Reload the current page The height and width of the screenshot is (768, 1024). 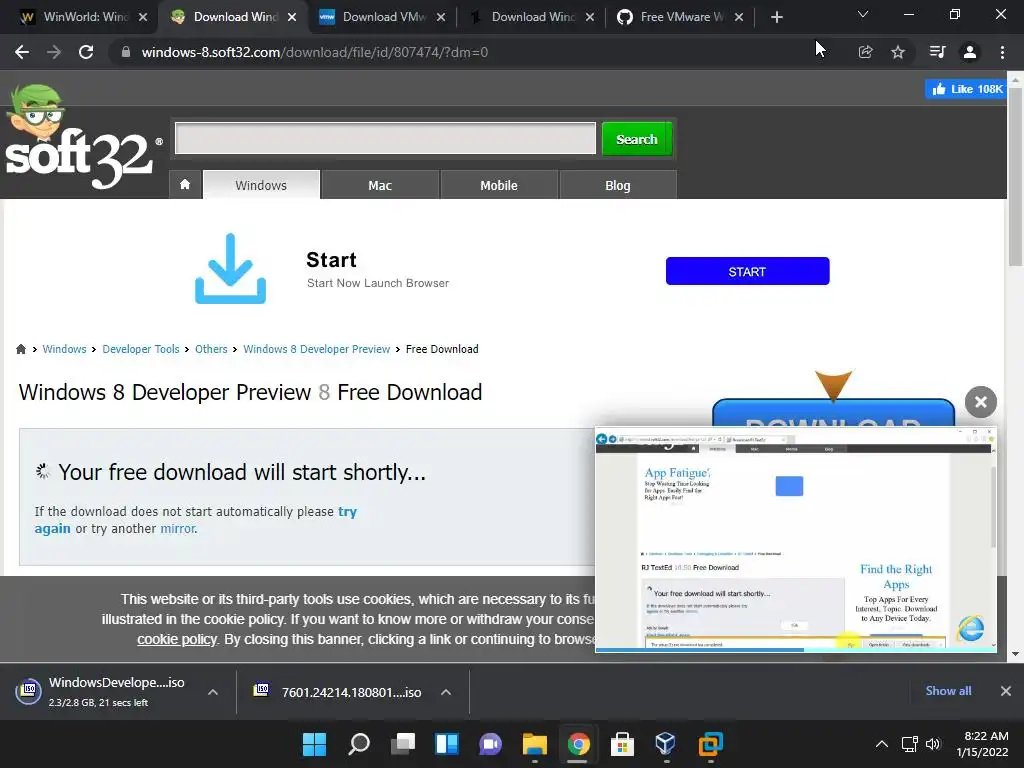[86, 52]
